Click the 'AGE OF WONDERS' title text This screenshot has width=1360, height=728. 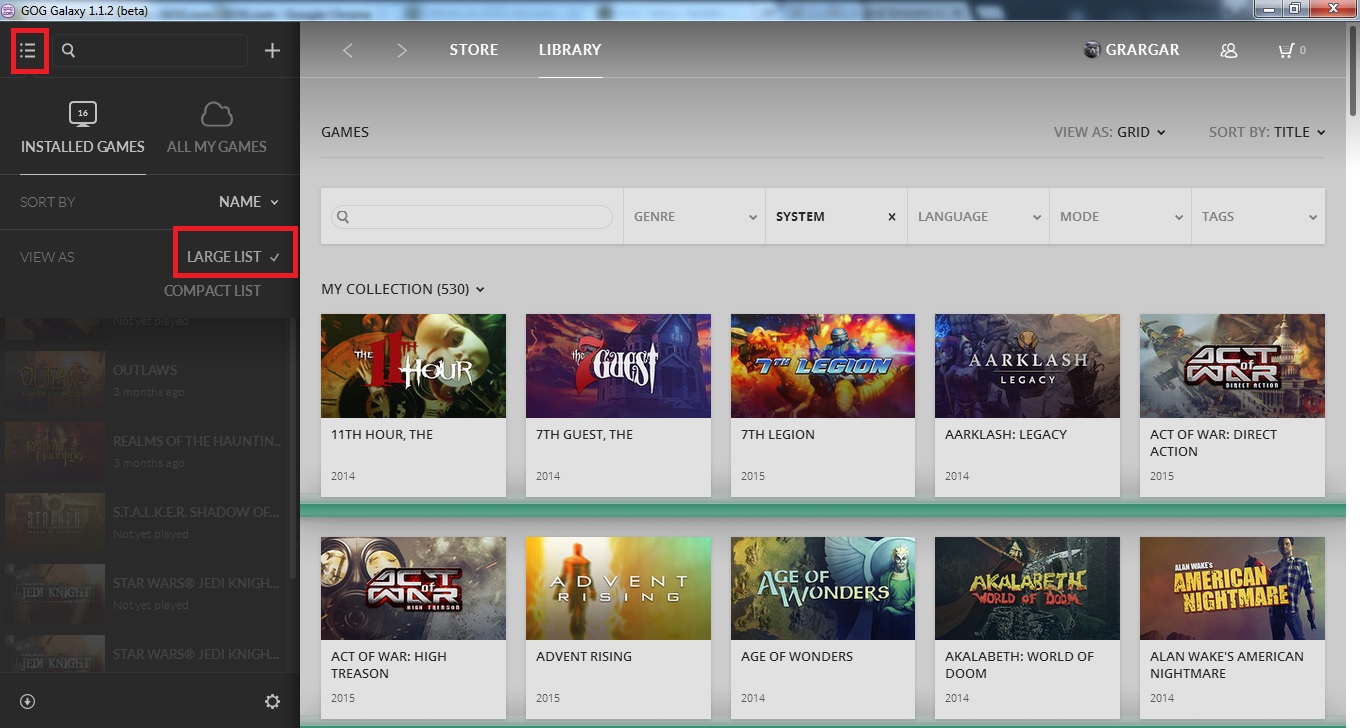[x=797, y=657]
